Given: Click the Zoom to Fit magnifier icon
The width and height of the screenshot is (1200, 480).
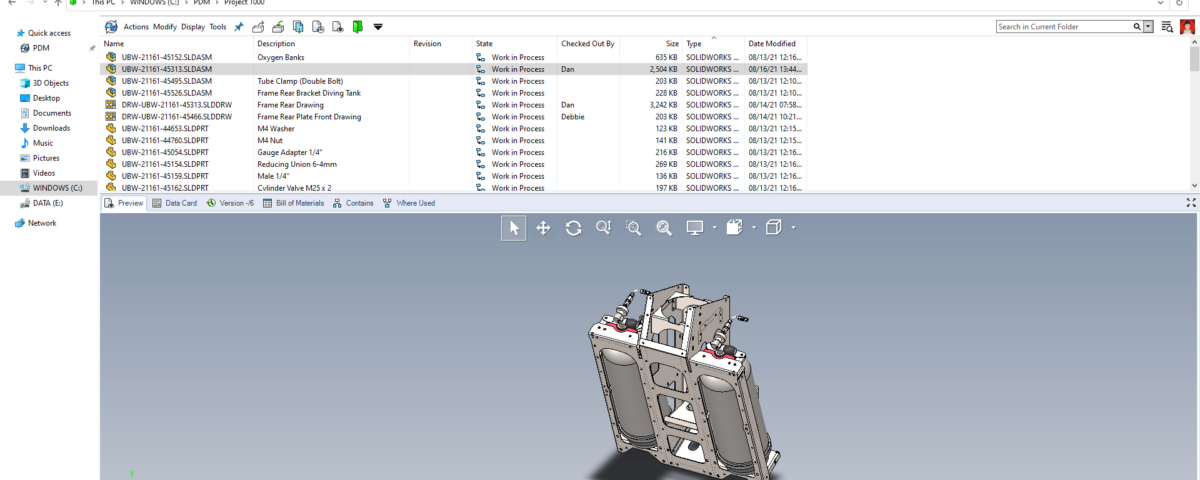Looking at the screenshot, I should tap(663, 228).
